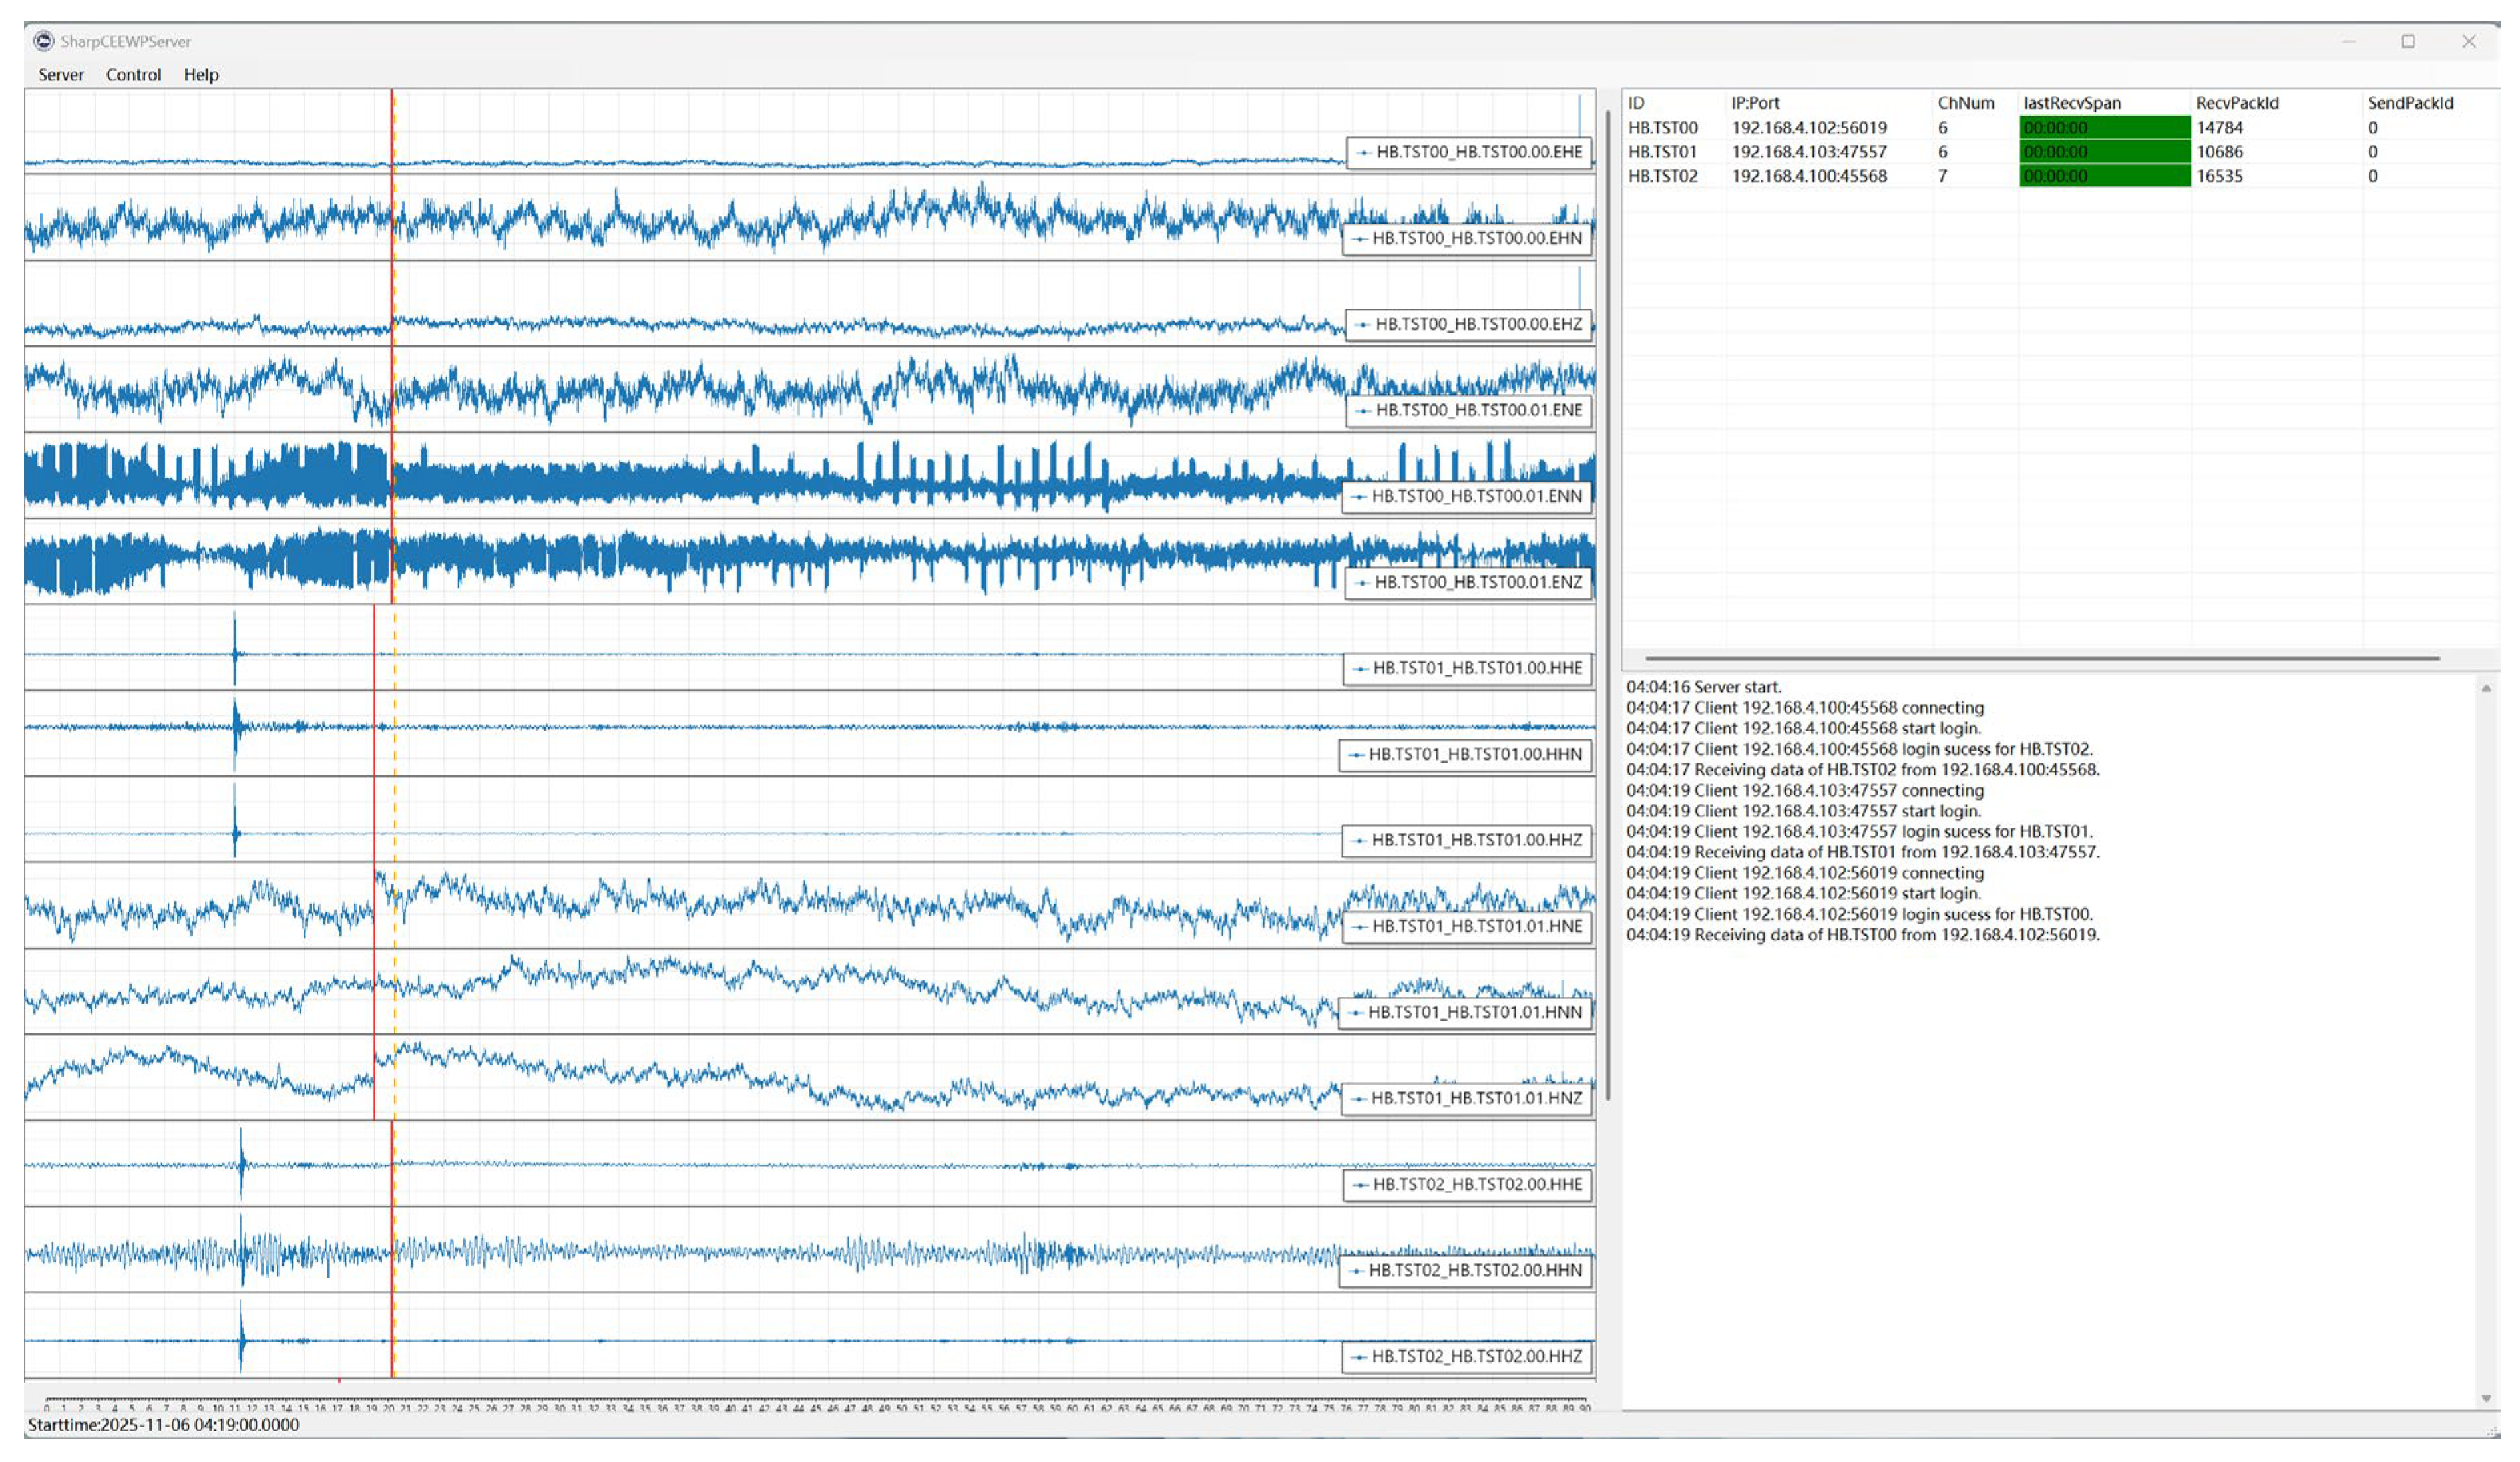Image resolution: width=2520 pixels, height=1462 pixels.
Task: Select the HB.TST02 station row
Action: pyautogui.click(x=1663, y=176)
